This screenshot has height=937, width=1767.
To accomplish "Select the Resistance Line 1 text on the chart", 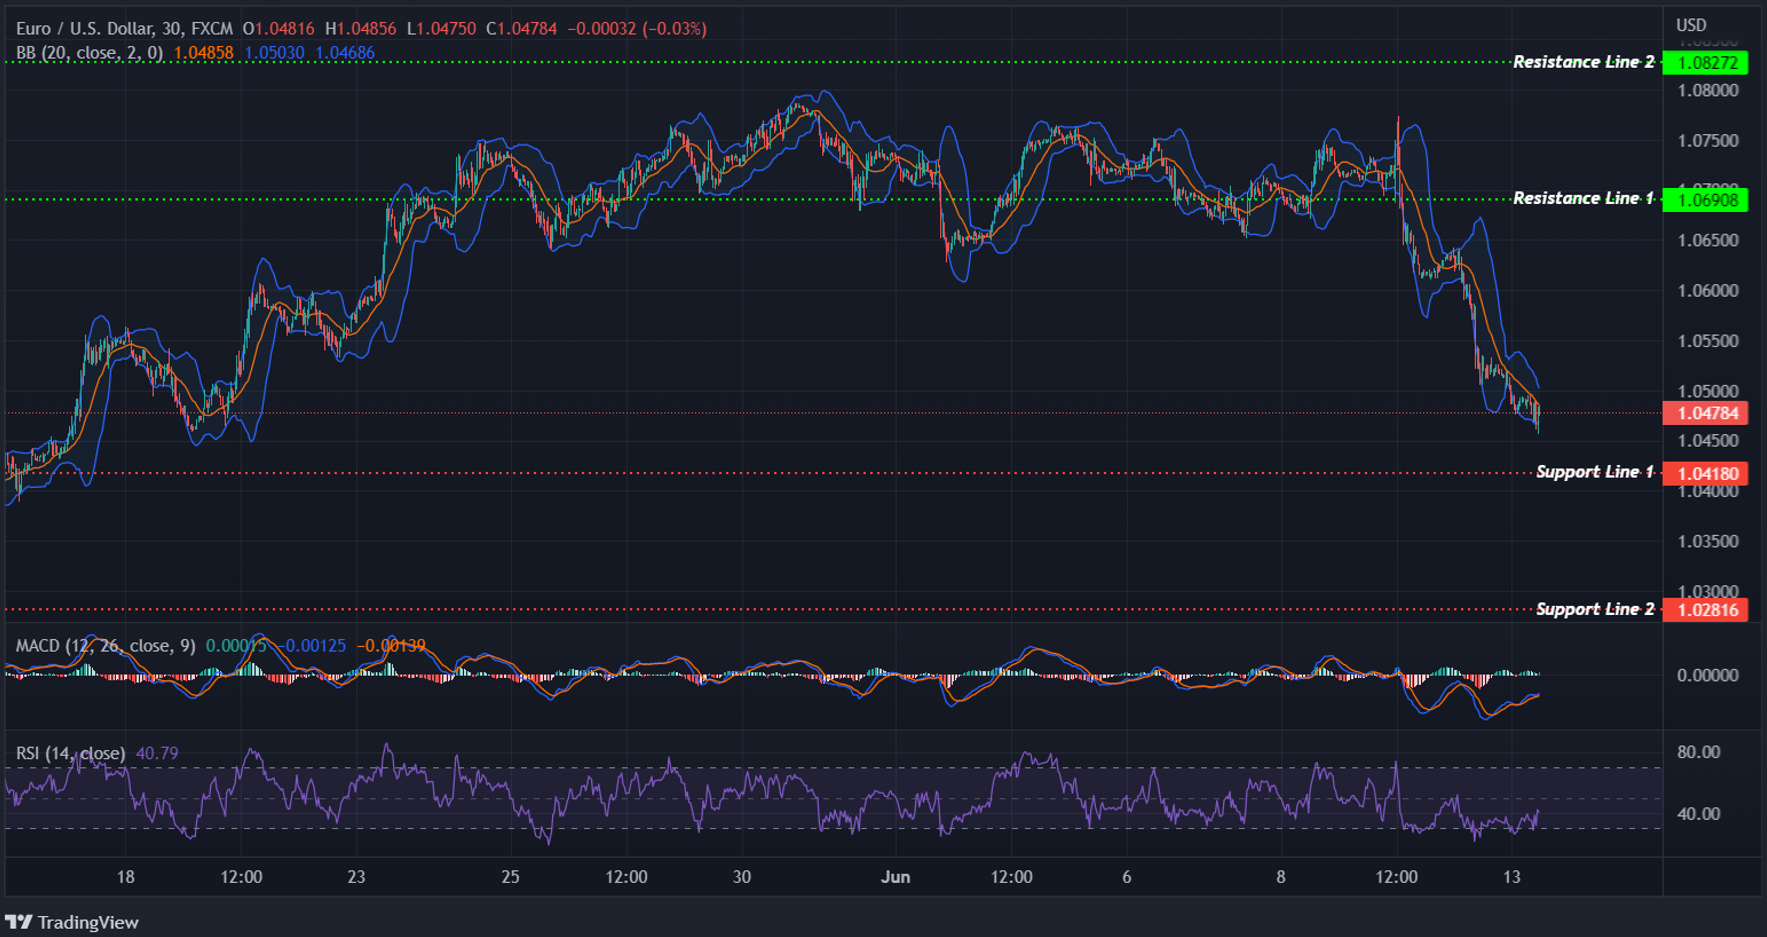I will [1583, 198].
